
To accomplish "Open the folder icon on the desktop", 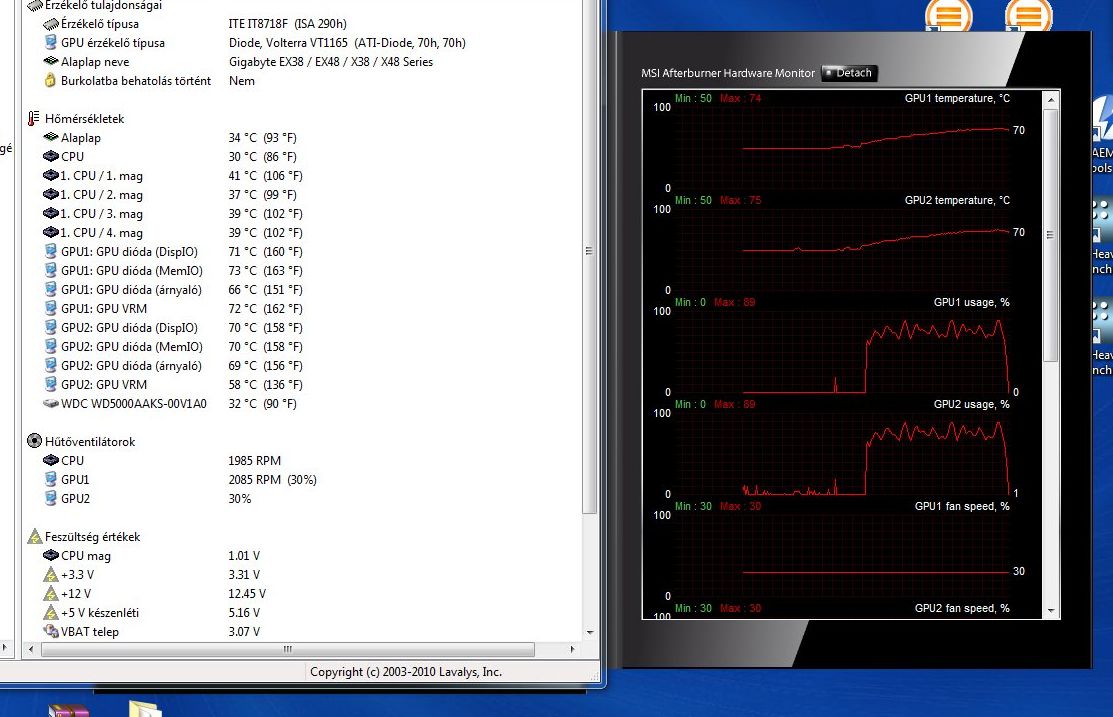I will [x=146, y=708].
